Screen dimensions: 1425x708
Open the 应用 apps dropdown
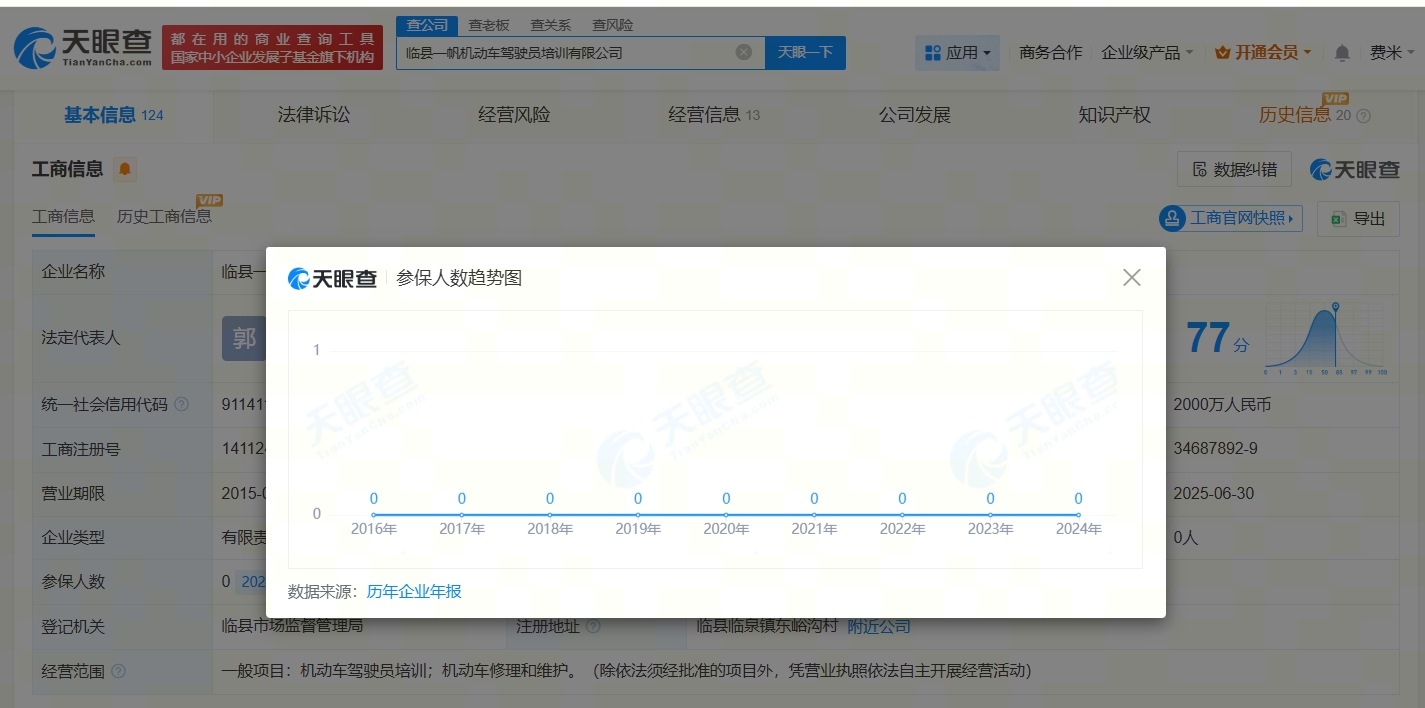pyautogui.click(x=957, y=52)
